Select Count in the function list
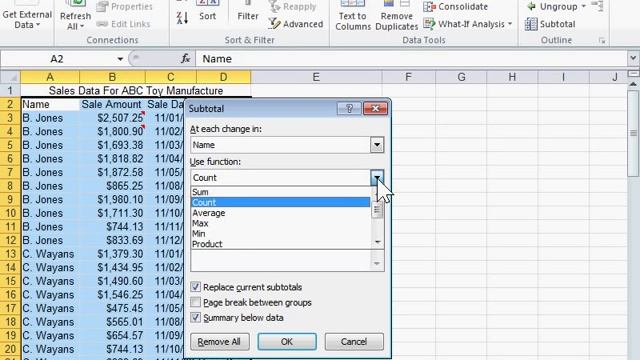 click(280, 202)
